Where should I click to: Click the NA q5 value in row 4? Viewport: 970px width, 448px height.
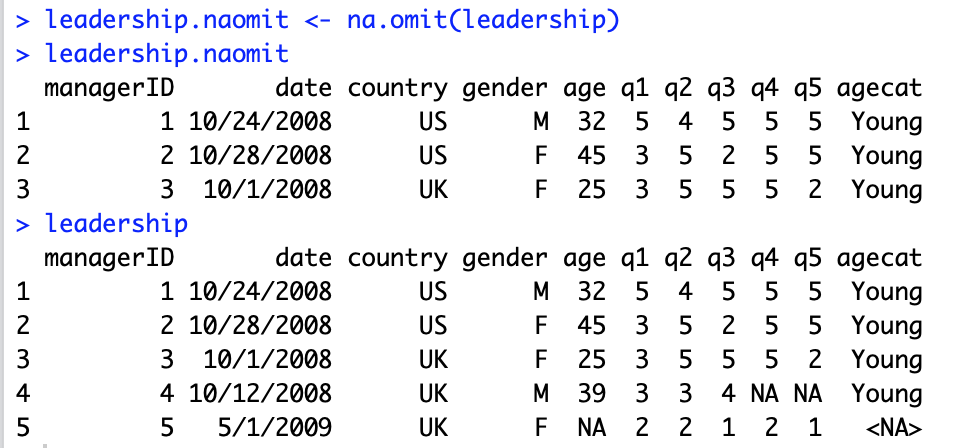coord(807,394)
